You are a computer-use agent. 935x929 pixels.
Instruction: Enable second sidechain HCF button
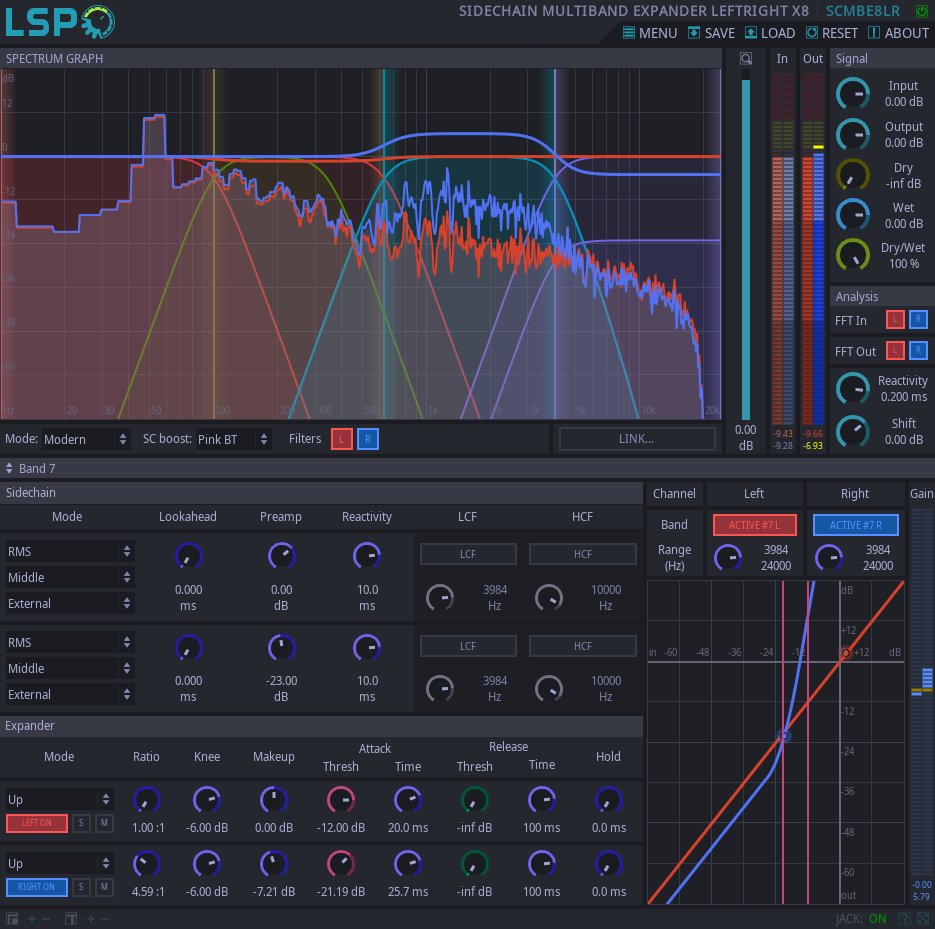[583, 646]
